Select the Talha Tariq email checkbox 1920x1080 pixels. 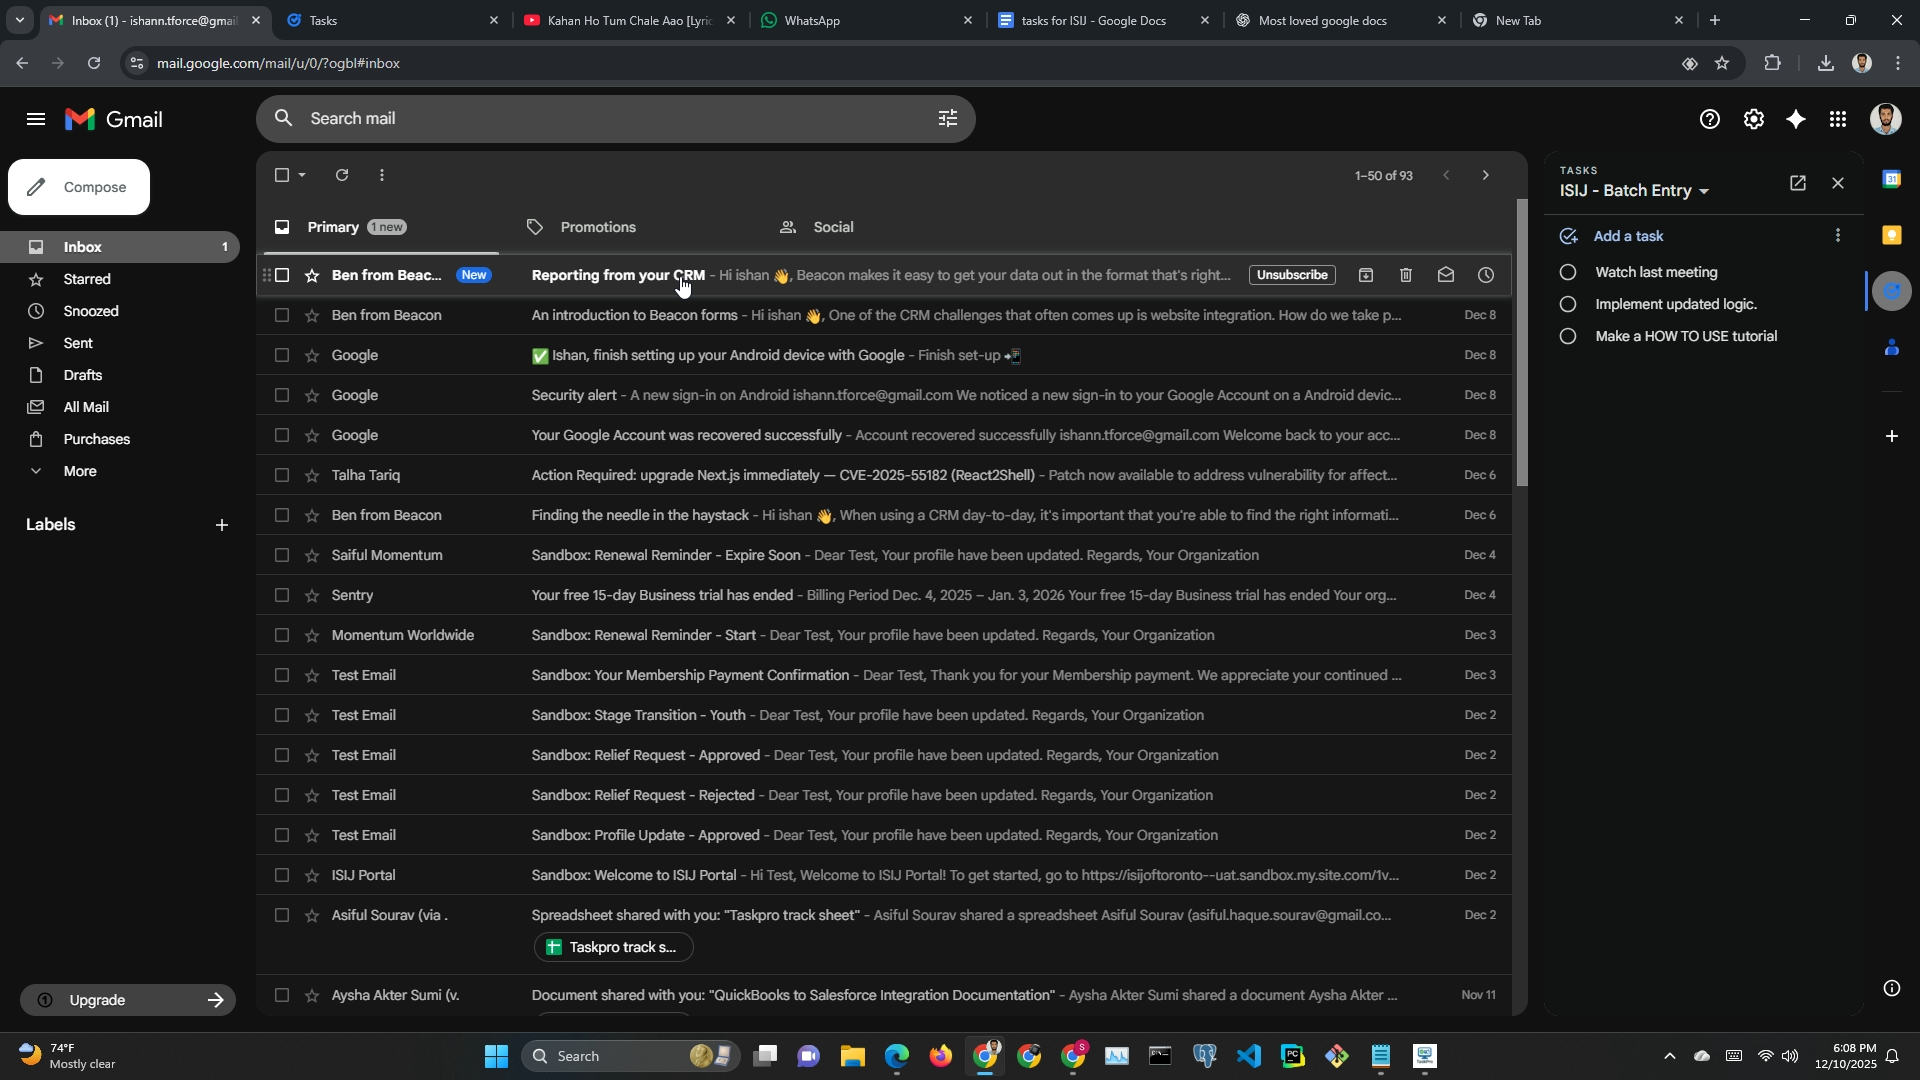[x=282, y=475]
